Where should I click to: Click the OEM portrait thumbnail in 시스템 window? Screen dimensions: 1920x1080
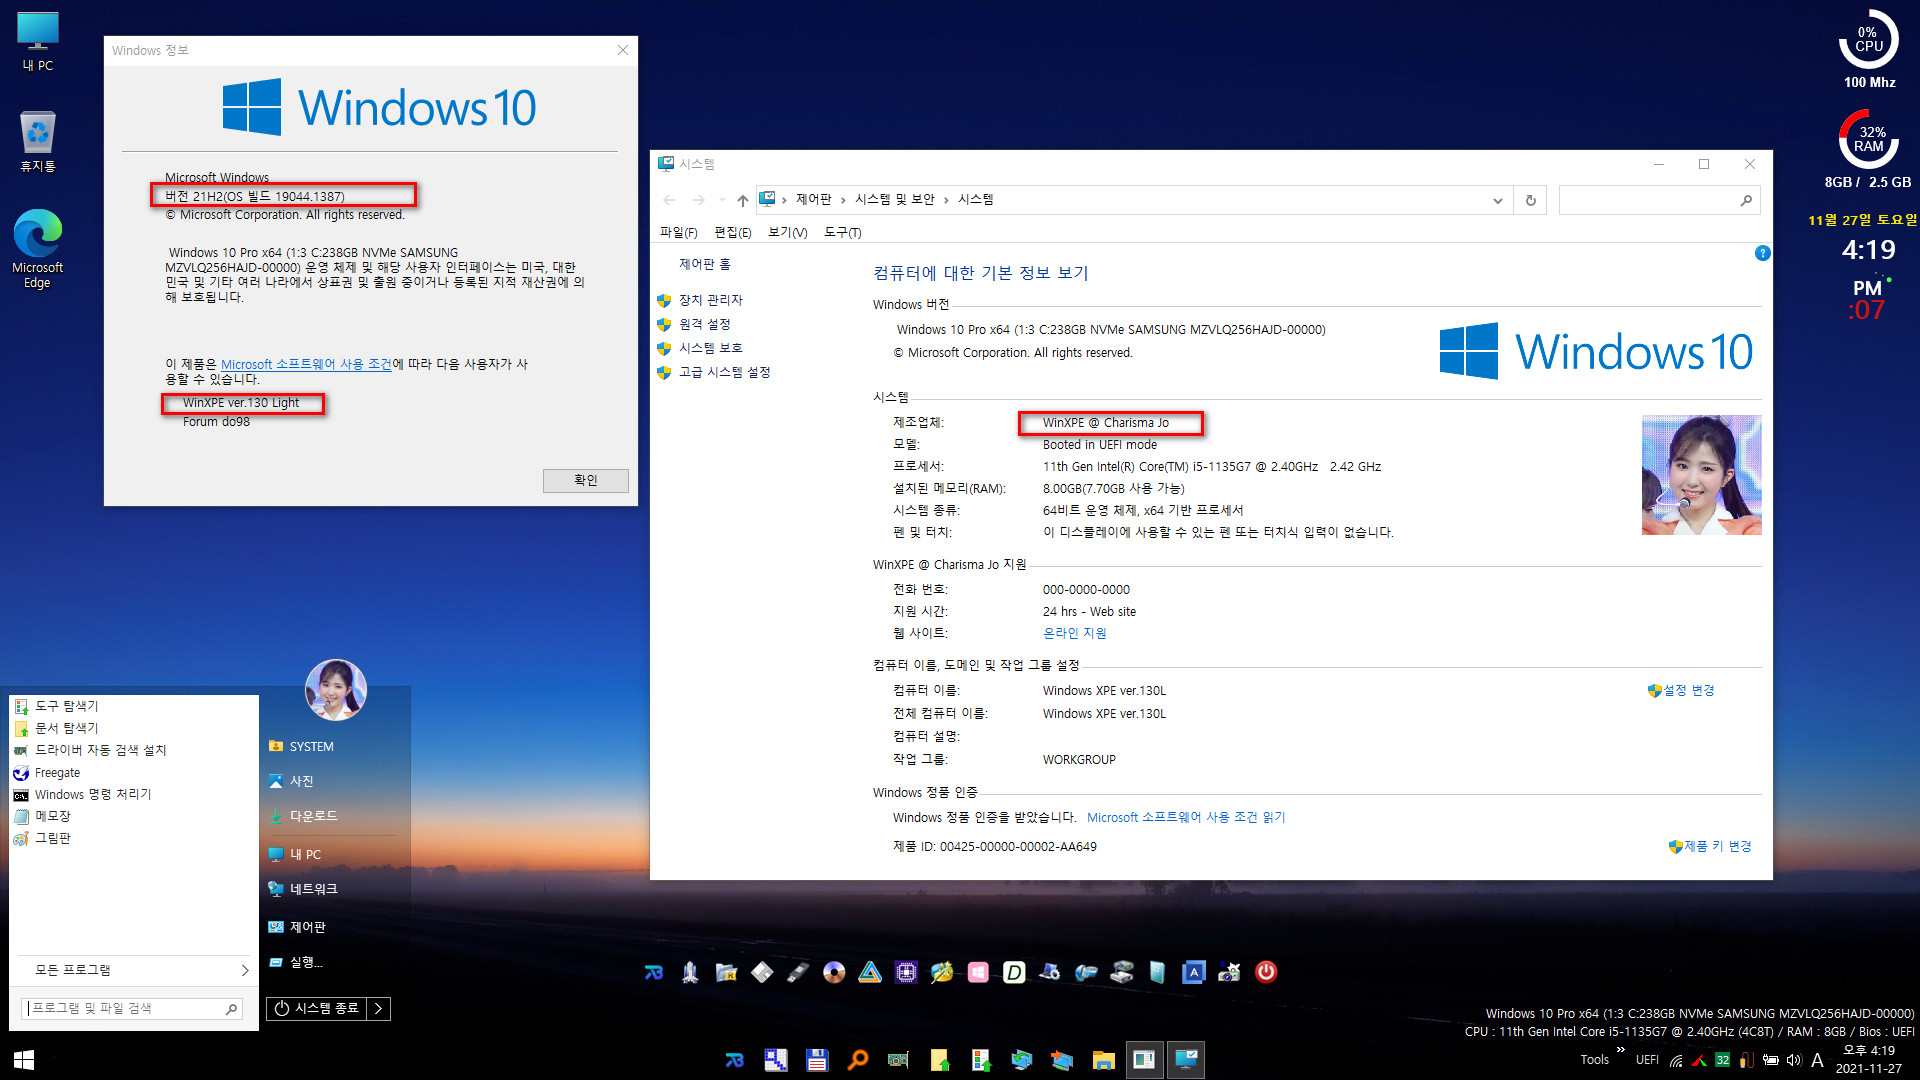[1701, 475]
